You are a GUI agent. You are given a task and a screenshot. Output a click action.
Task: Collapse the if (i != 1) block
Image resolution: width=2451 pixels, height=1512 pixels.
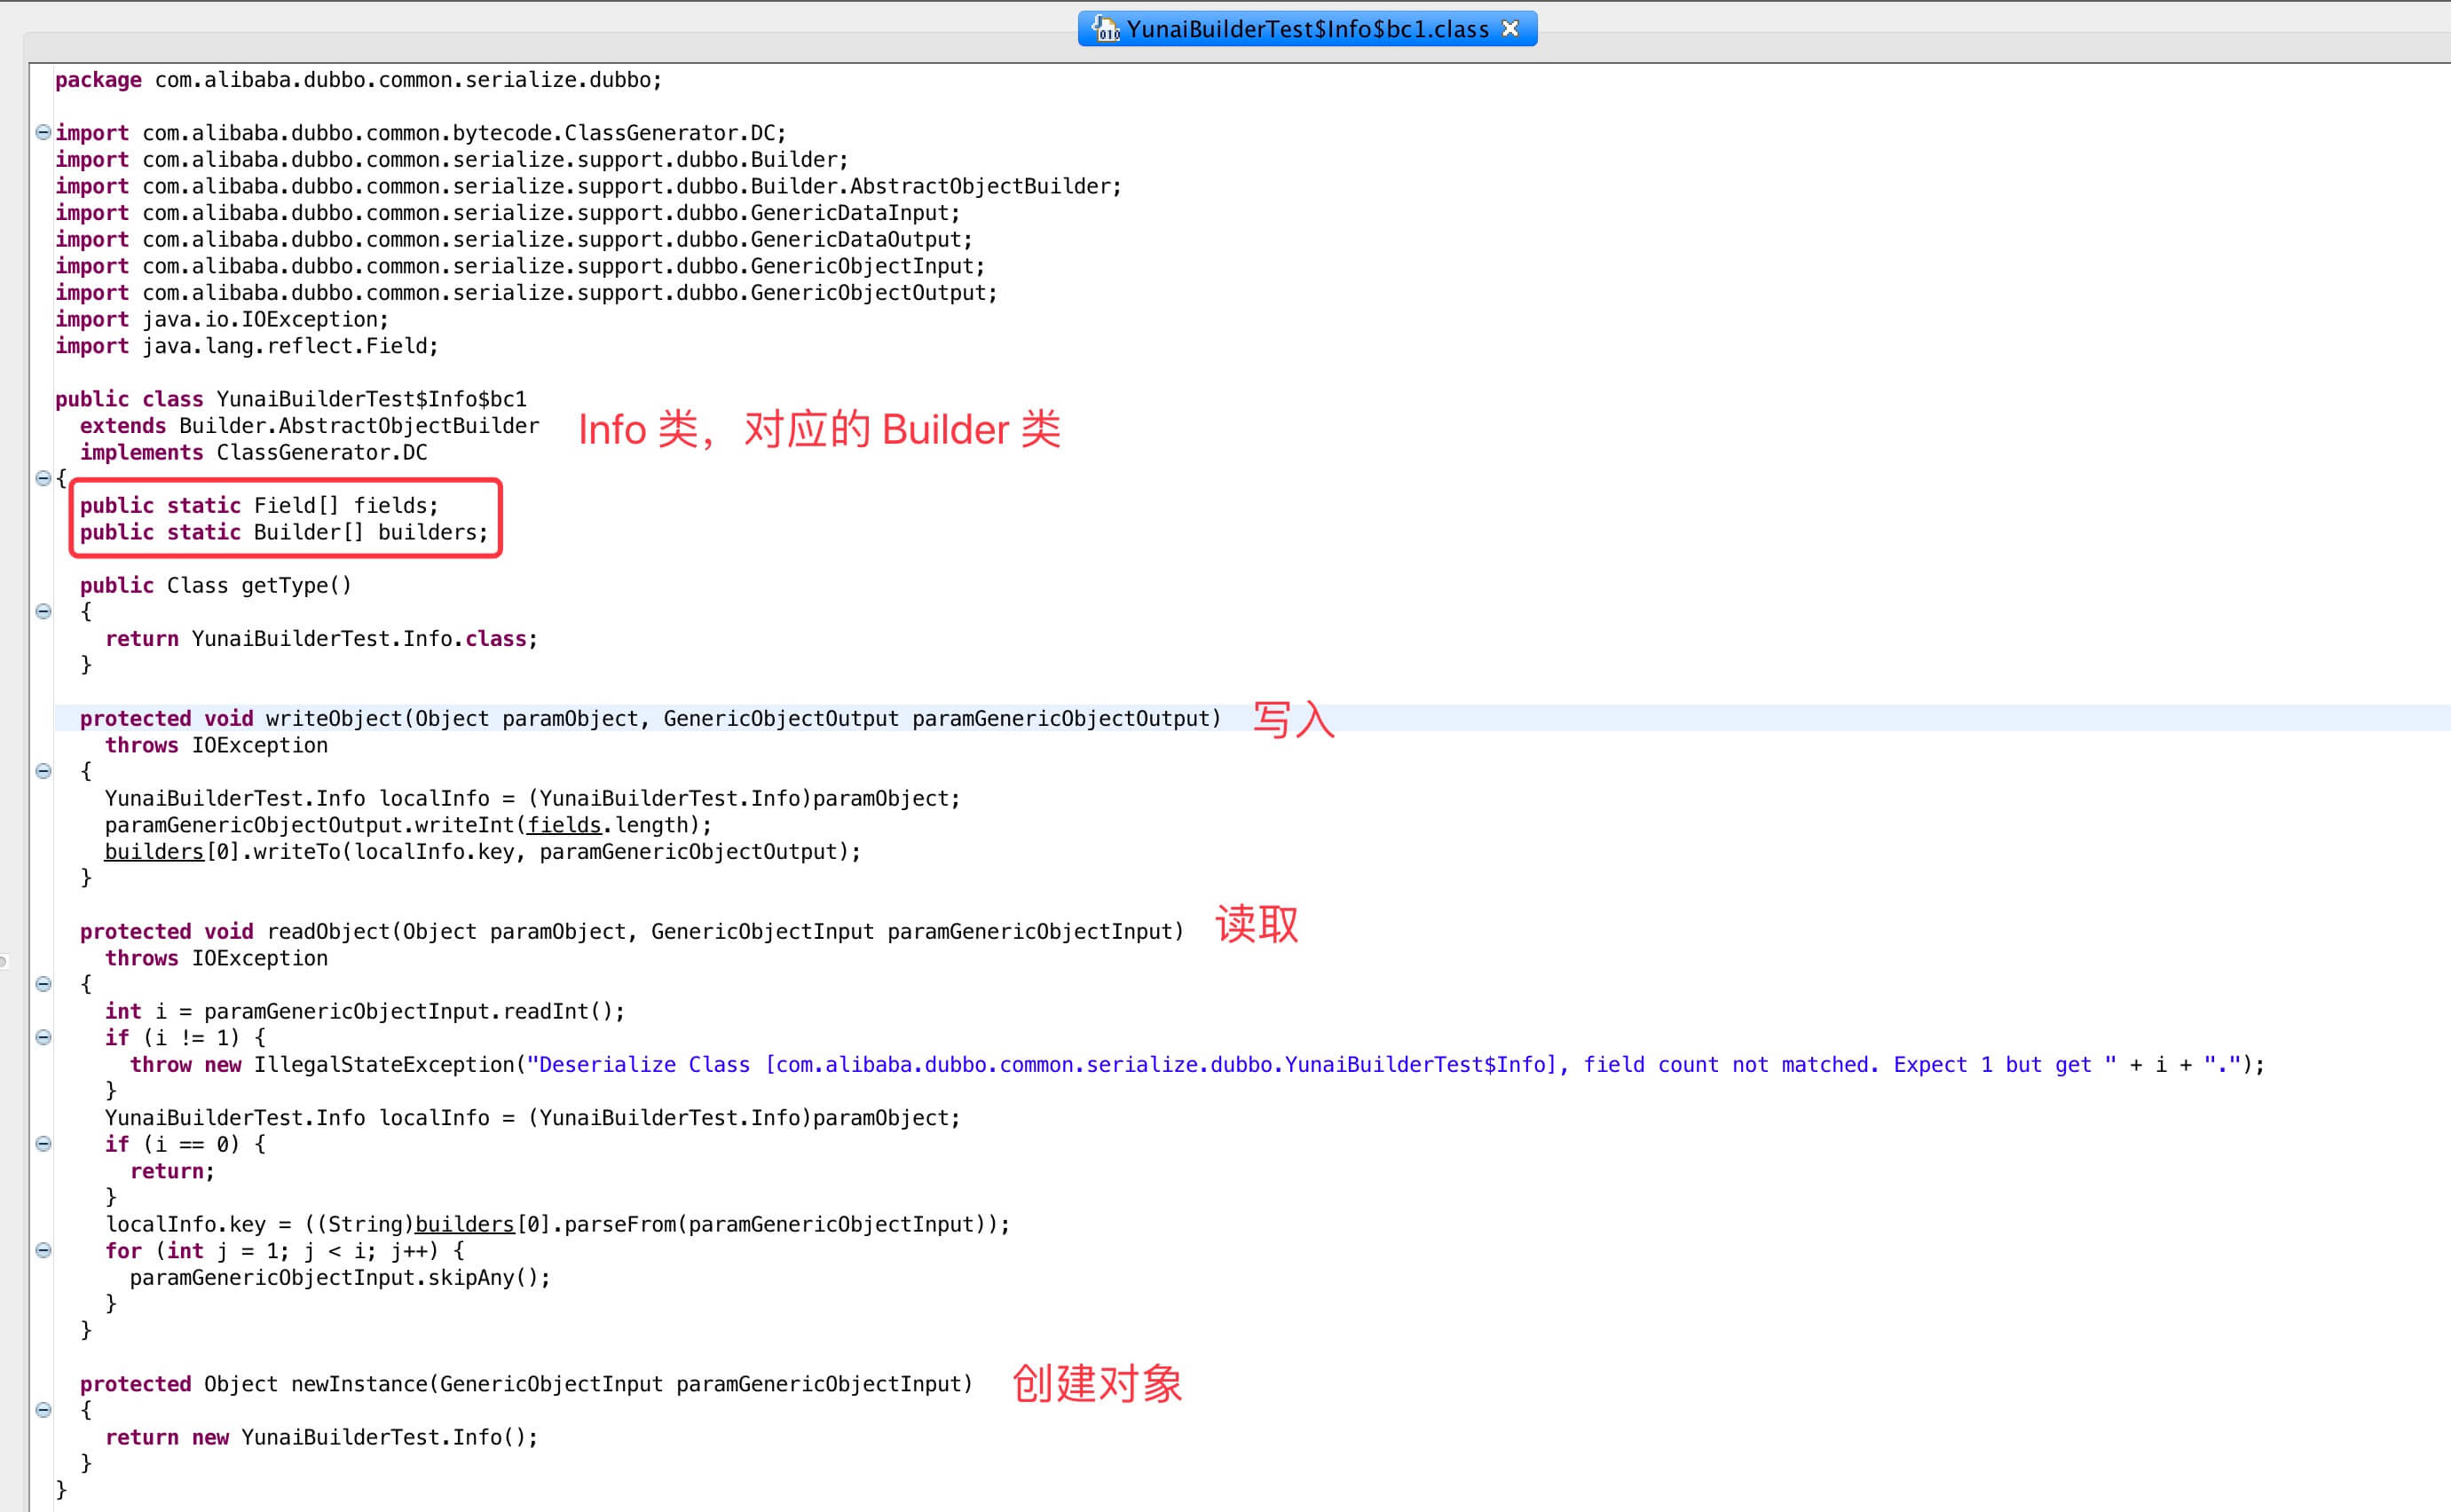click(43, 1037)
